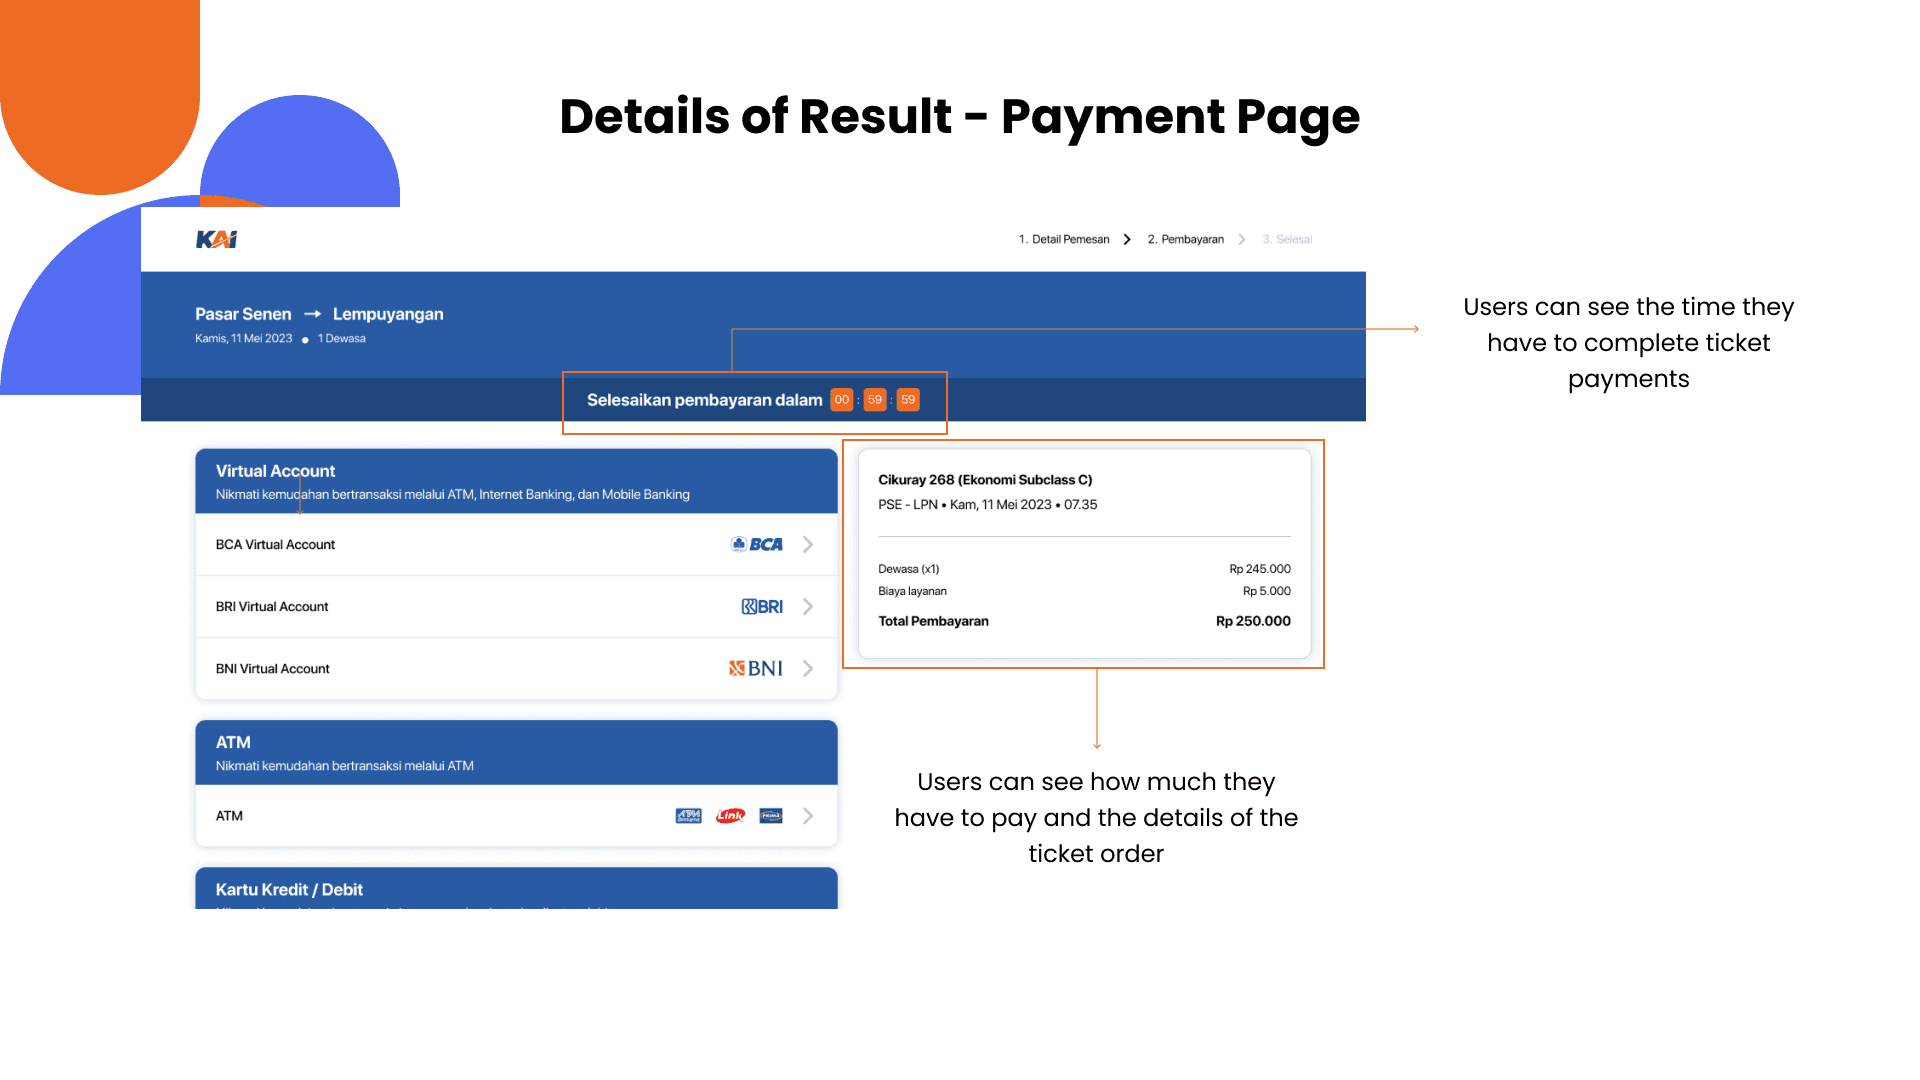1920x1080 pixels.
Task: Open BCA Virtual Account chevron
Action: pyautogui.click(x=808, y=544)
